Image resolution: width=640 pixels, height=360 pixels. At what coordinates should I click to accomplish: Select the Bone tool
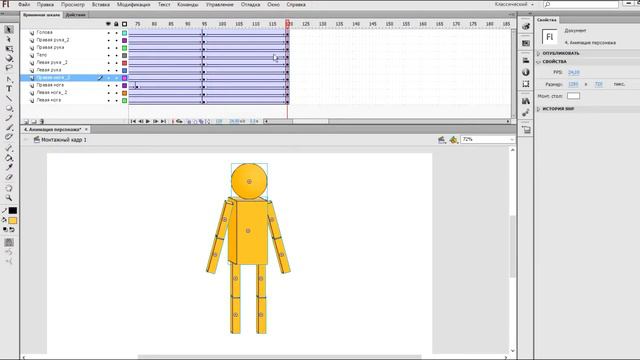[9, 148]
